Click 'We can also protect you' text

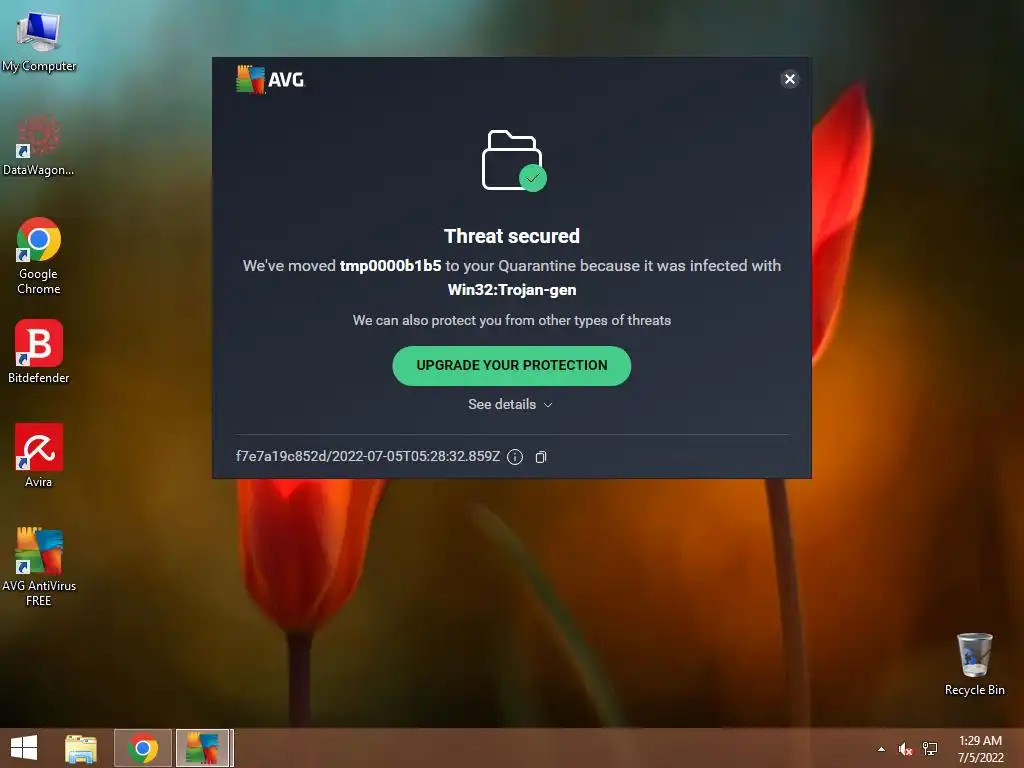pos(512,321)
